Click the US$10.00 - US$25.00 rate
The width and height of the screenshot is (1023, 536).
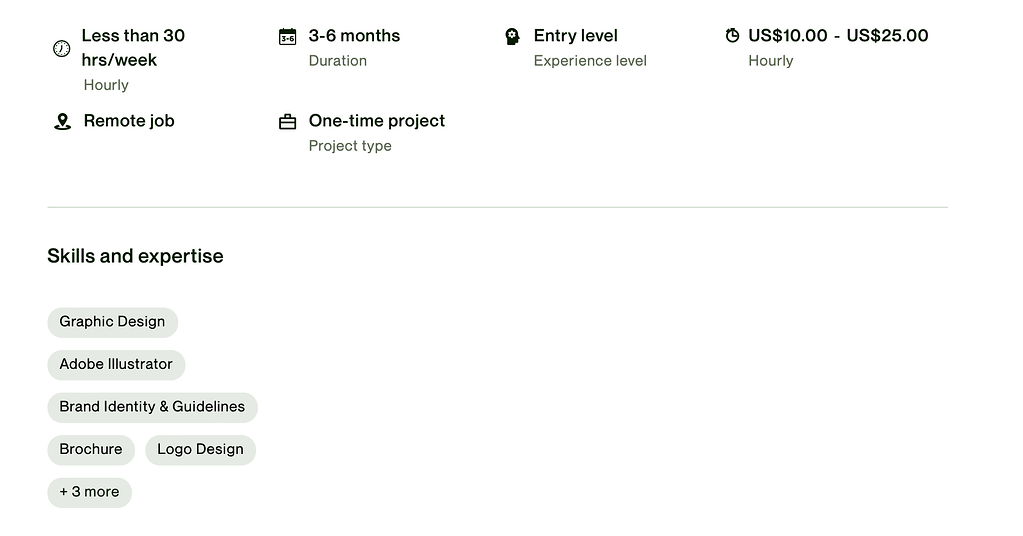(838, 36)
